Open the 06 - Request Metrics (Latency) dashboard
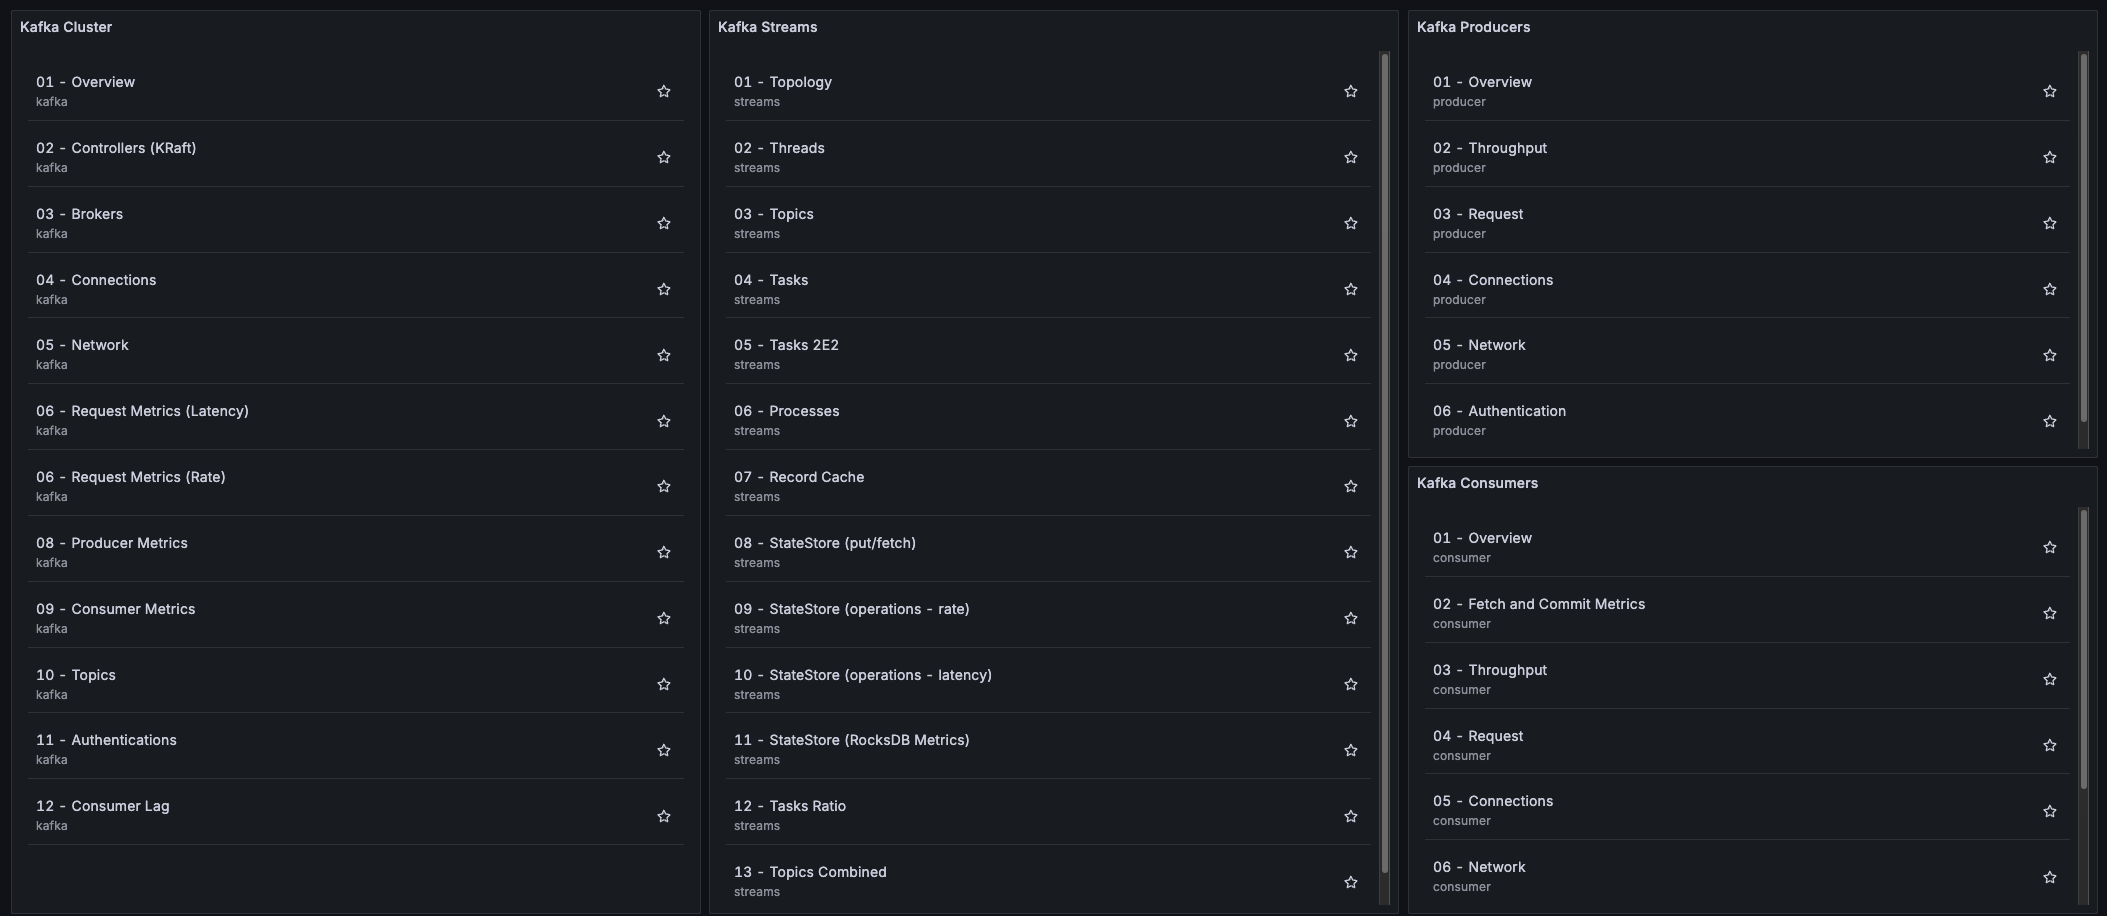Viewport: 2107px width, 916px height. tap(160, 411)
